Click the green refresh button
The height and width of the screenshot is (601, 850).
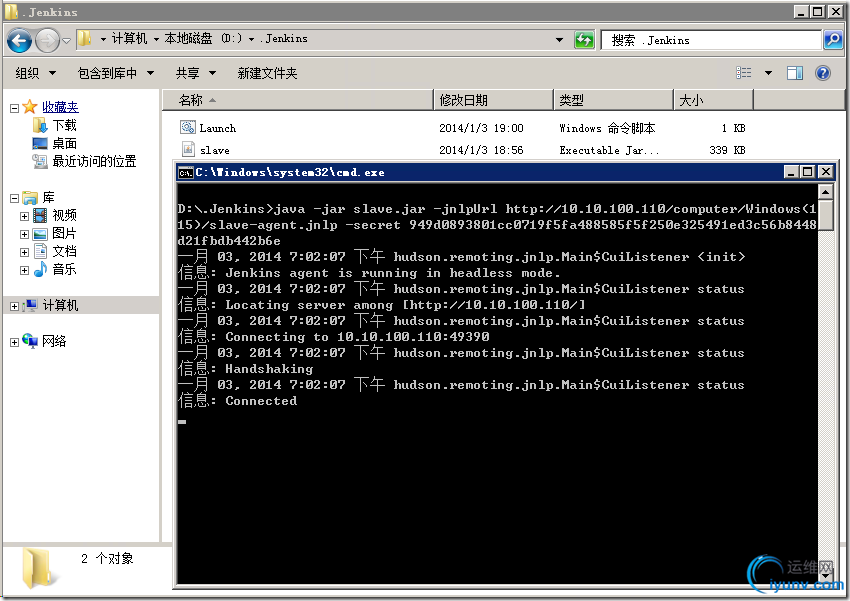[x=584, y=40]
